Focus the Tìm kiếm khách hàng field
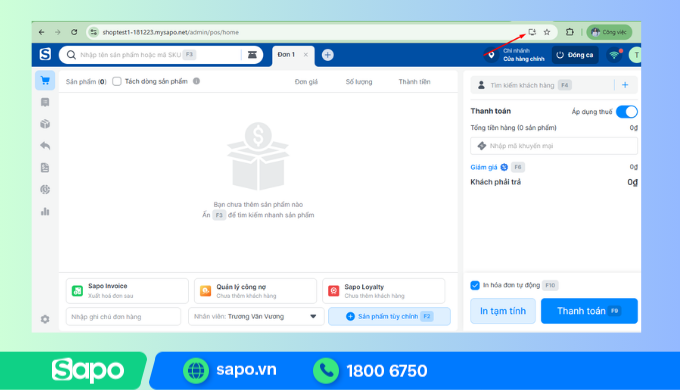Screen dimensions: 680x390 (x=542, y=85)
